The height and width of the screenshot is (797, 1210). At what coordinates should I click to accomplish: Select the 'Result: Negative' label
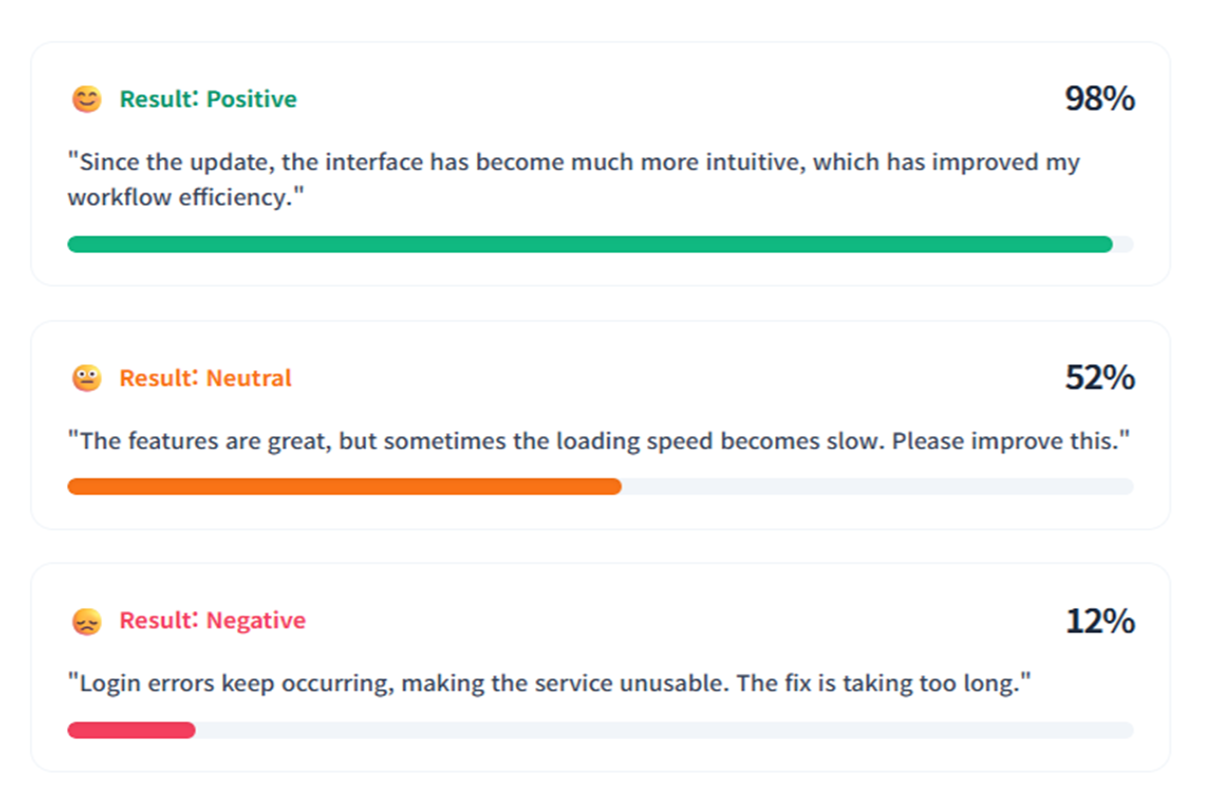212,621
